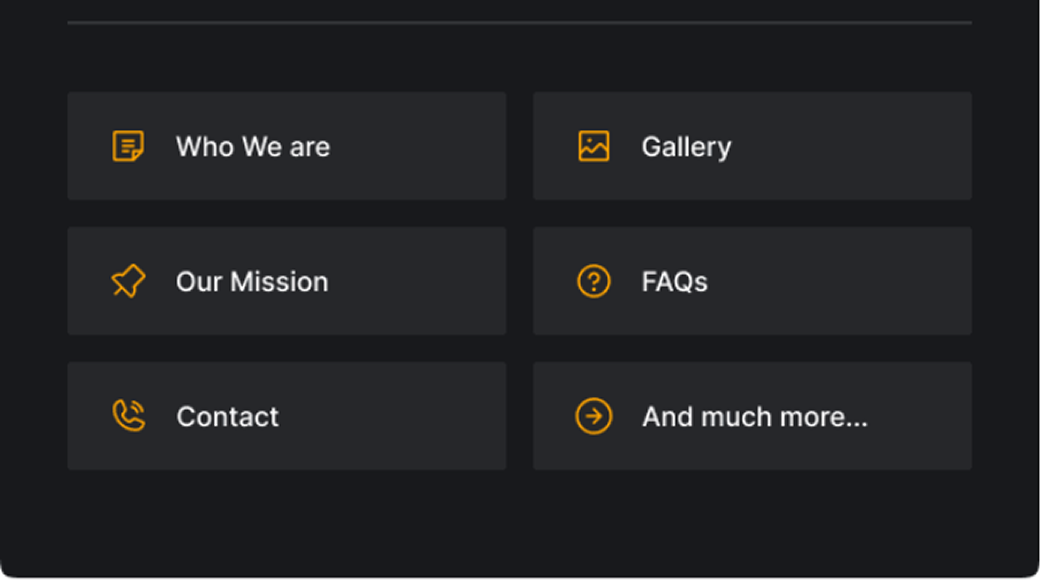Click the And much more... text
Viewport: 1041px width, 582px height.
coord(755,417)
